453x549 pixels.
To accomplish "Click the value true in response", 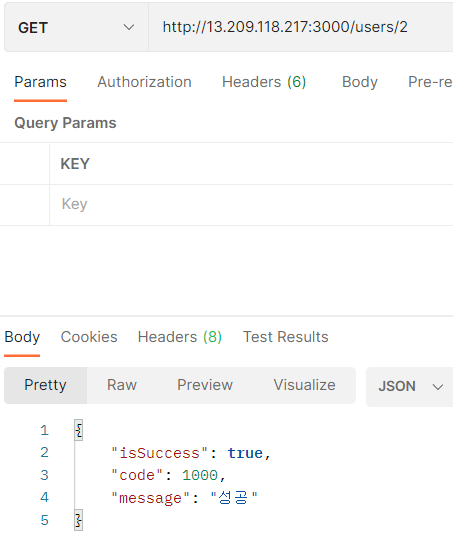I will (x=245, y=453).
